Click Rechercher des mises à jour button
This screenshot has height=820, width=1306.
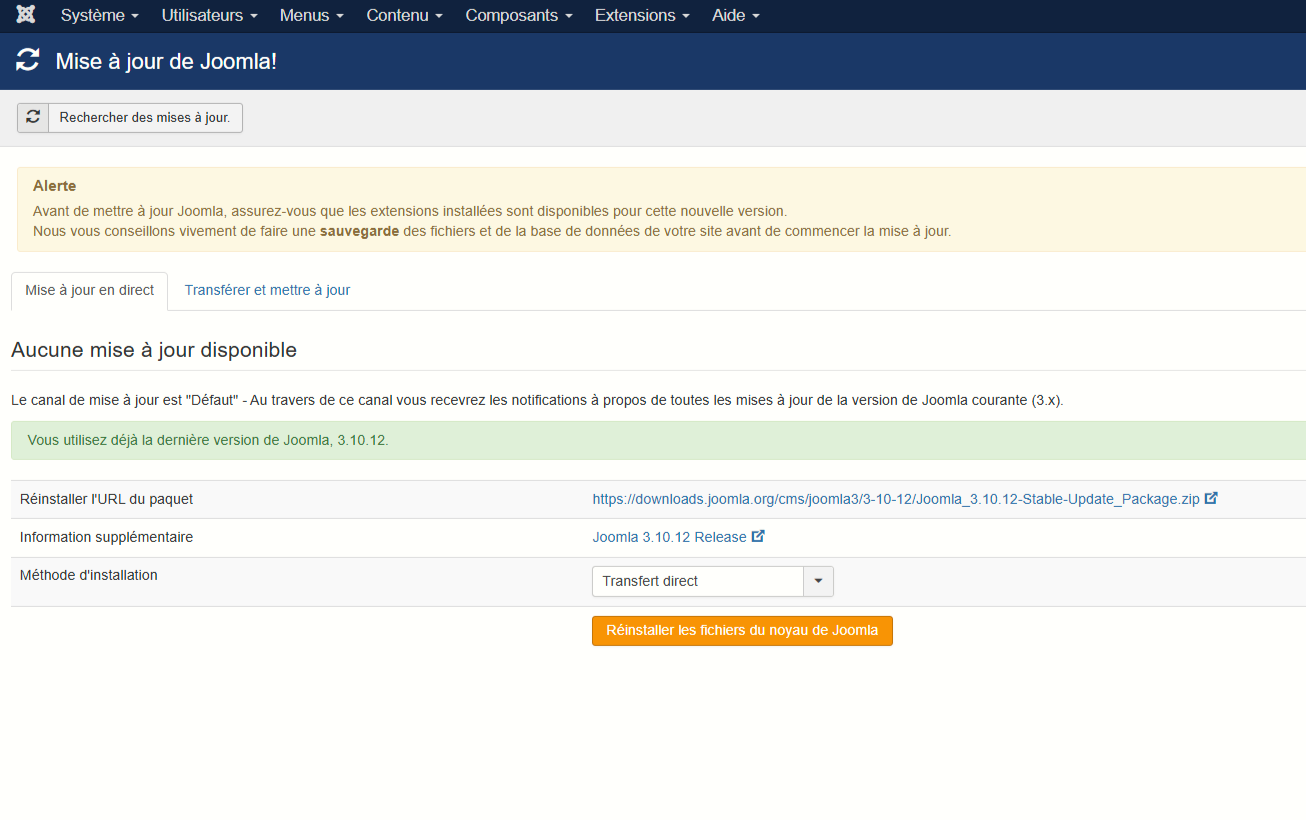(130, 117)
